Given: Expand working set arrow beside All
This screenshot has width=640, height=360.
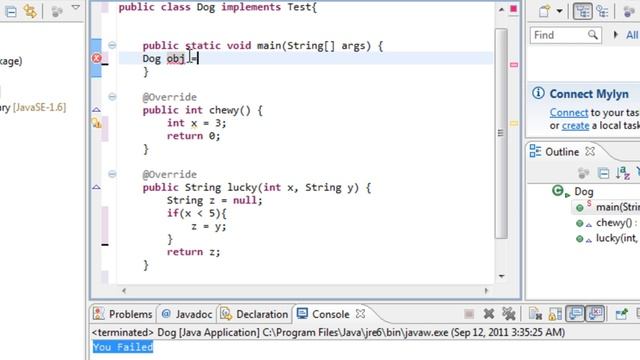Looking at the screenshot, I should 616,35.
